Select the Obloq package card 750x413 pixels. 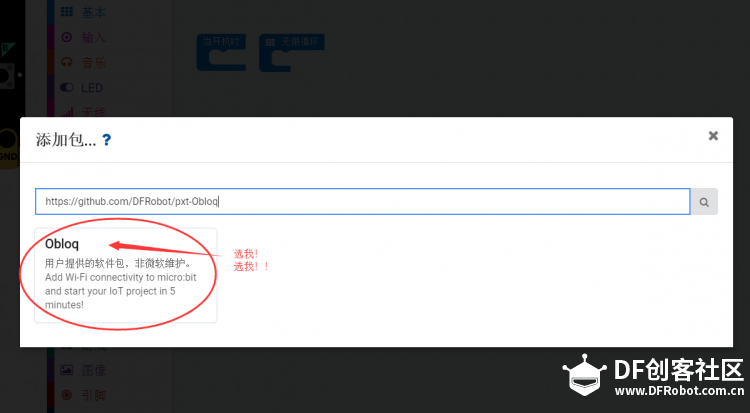pyautogui.click(x=126, y=275)
